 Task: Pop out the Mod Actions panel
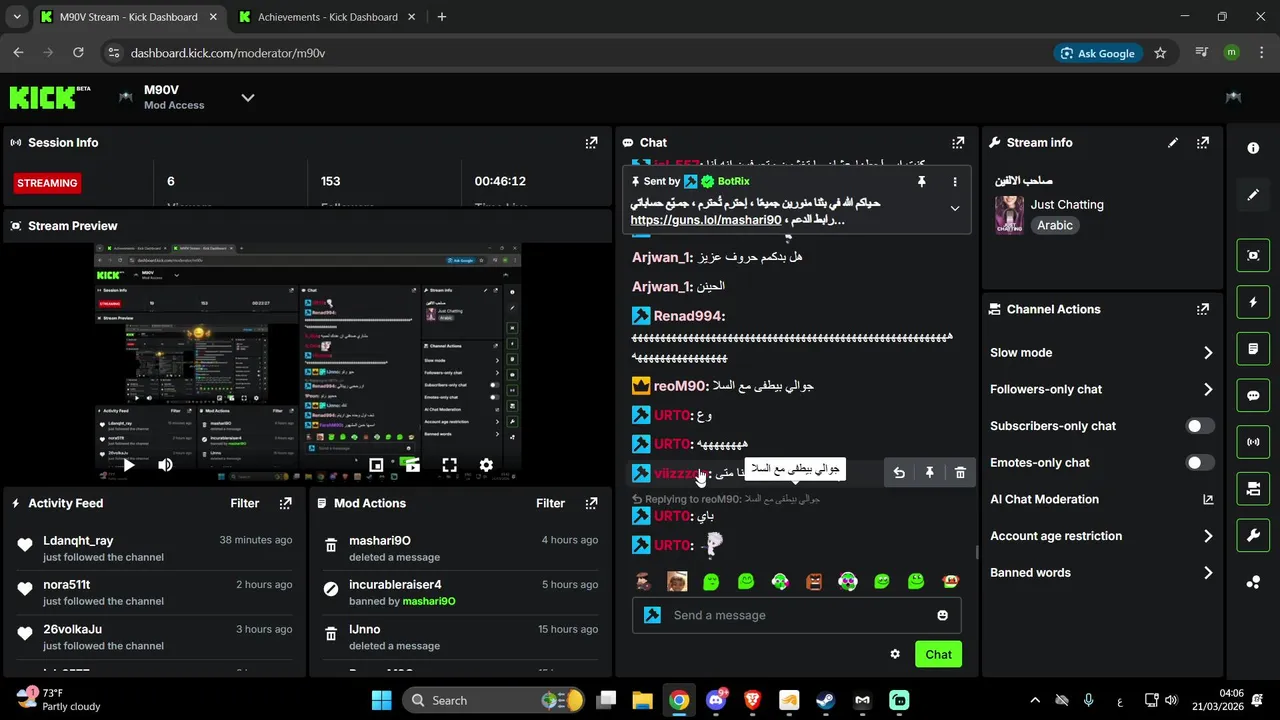coord(591,503)
